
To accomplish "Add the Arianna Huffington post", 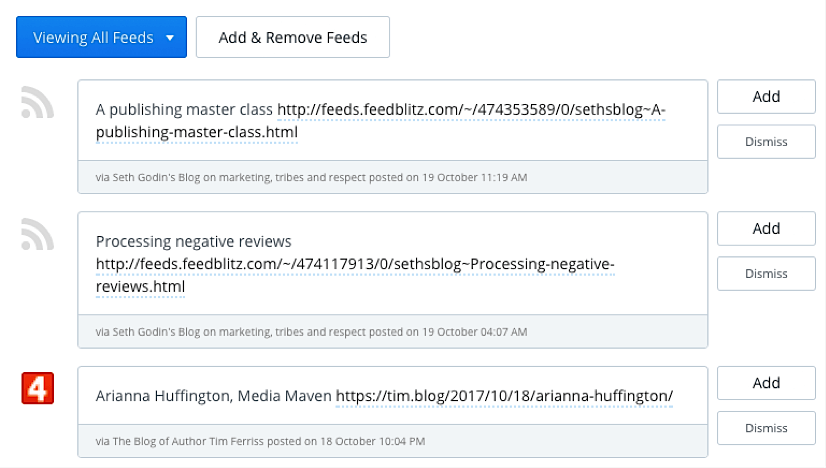I will coord(766,383).
